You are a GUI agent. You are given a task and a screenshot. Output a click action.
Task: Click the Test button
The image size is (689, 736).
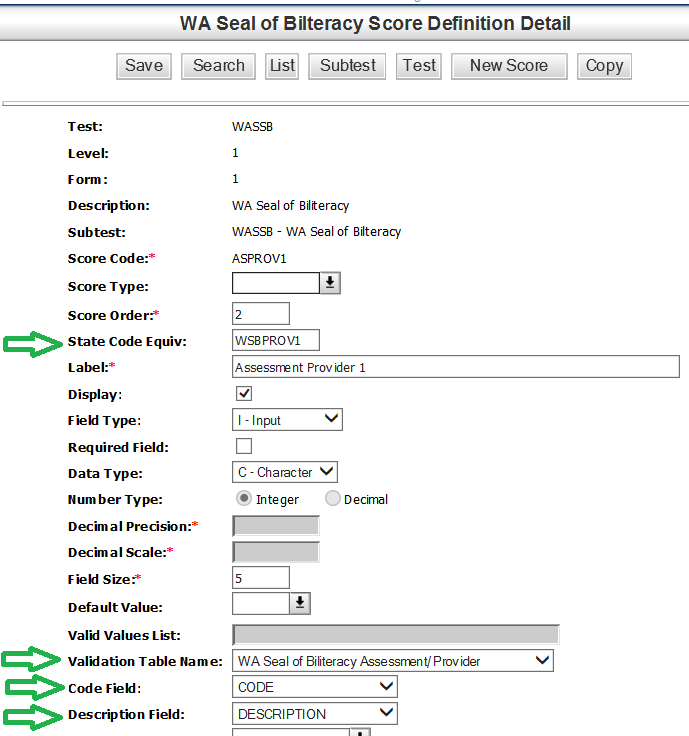point(419,66)
